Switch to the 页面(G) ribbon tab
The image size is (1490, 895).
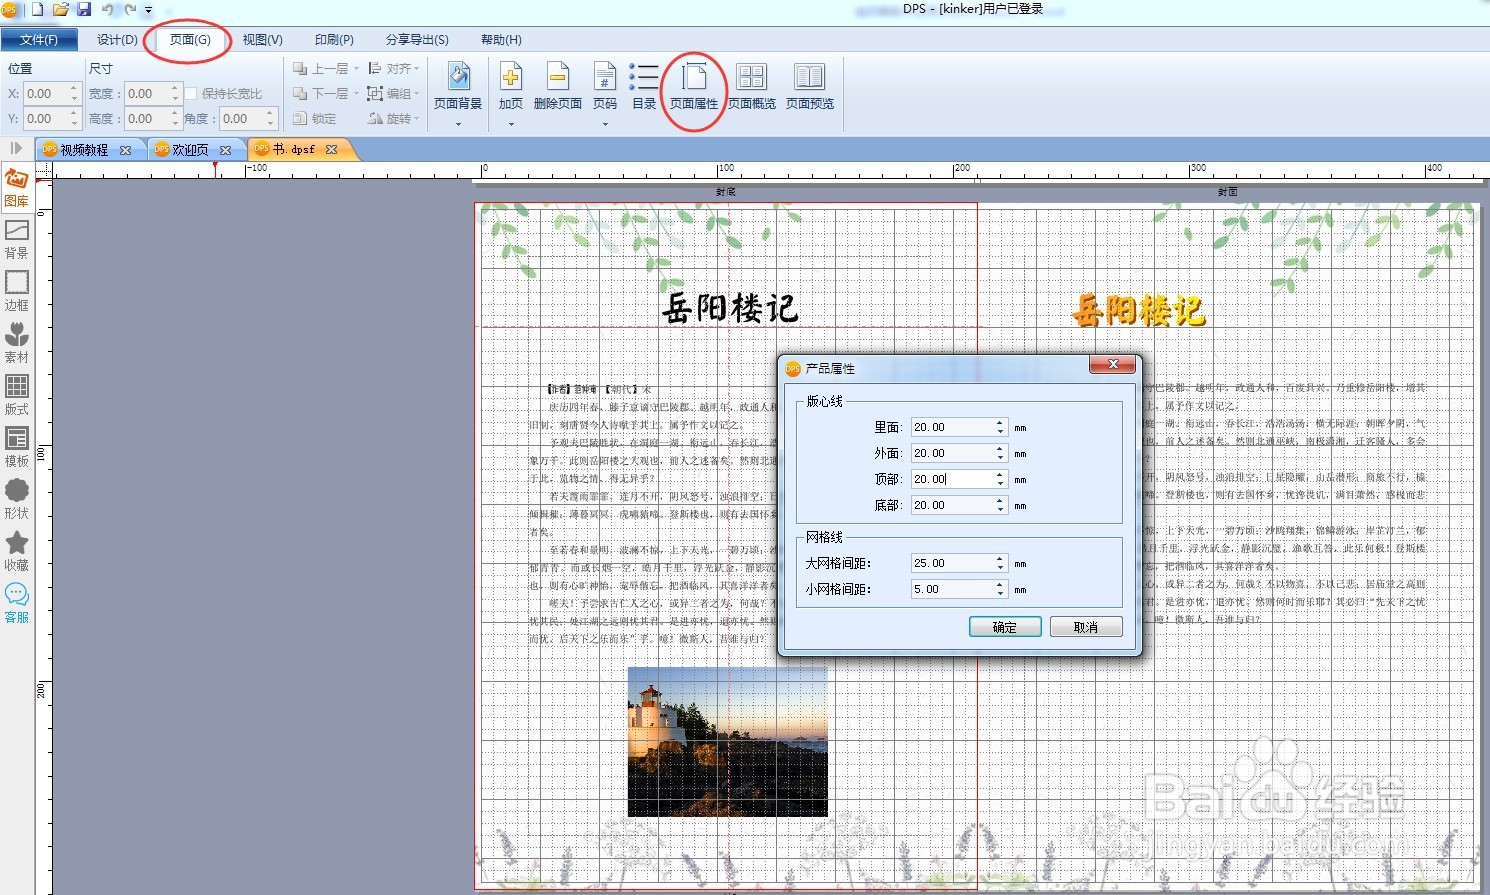(x=190, y=40)
